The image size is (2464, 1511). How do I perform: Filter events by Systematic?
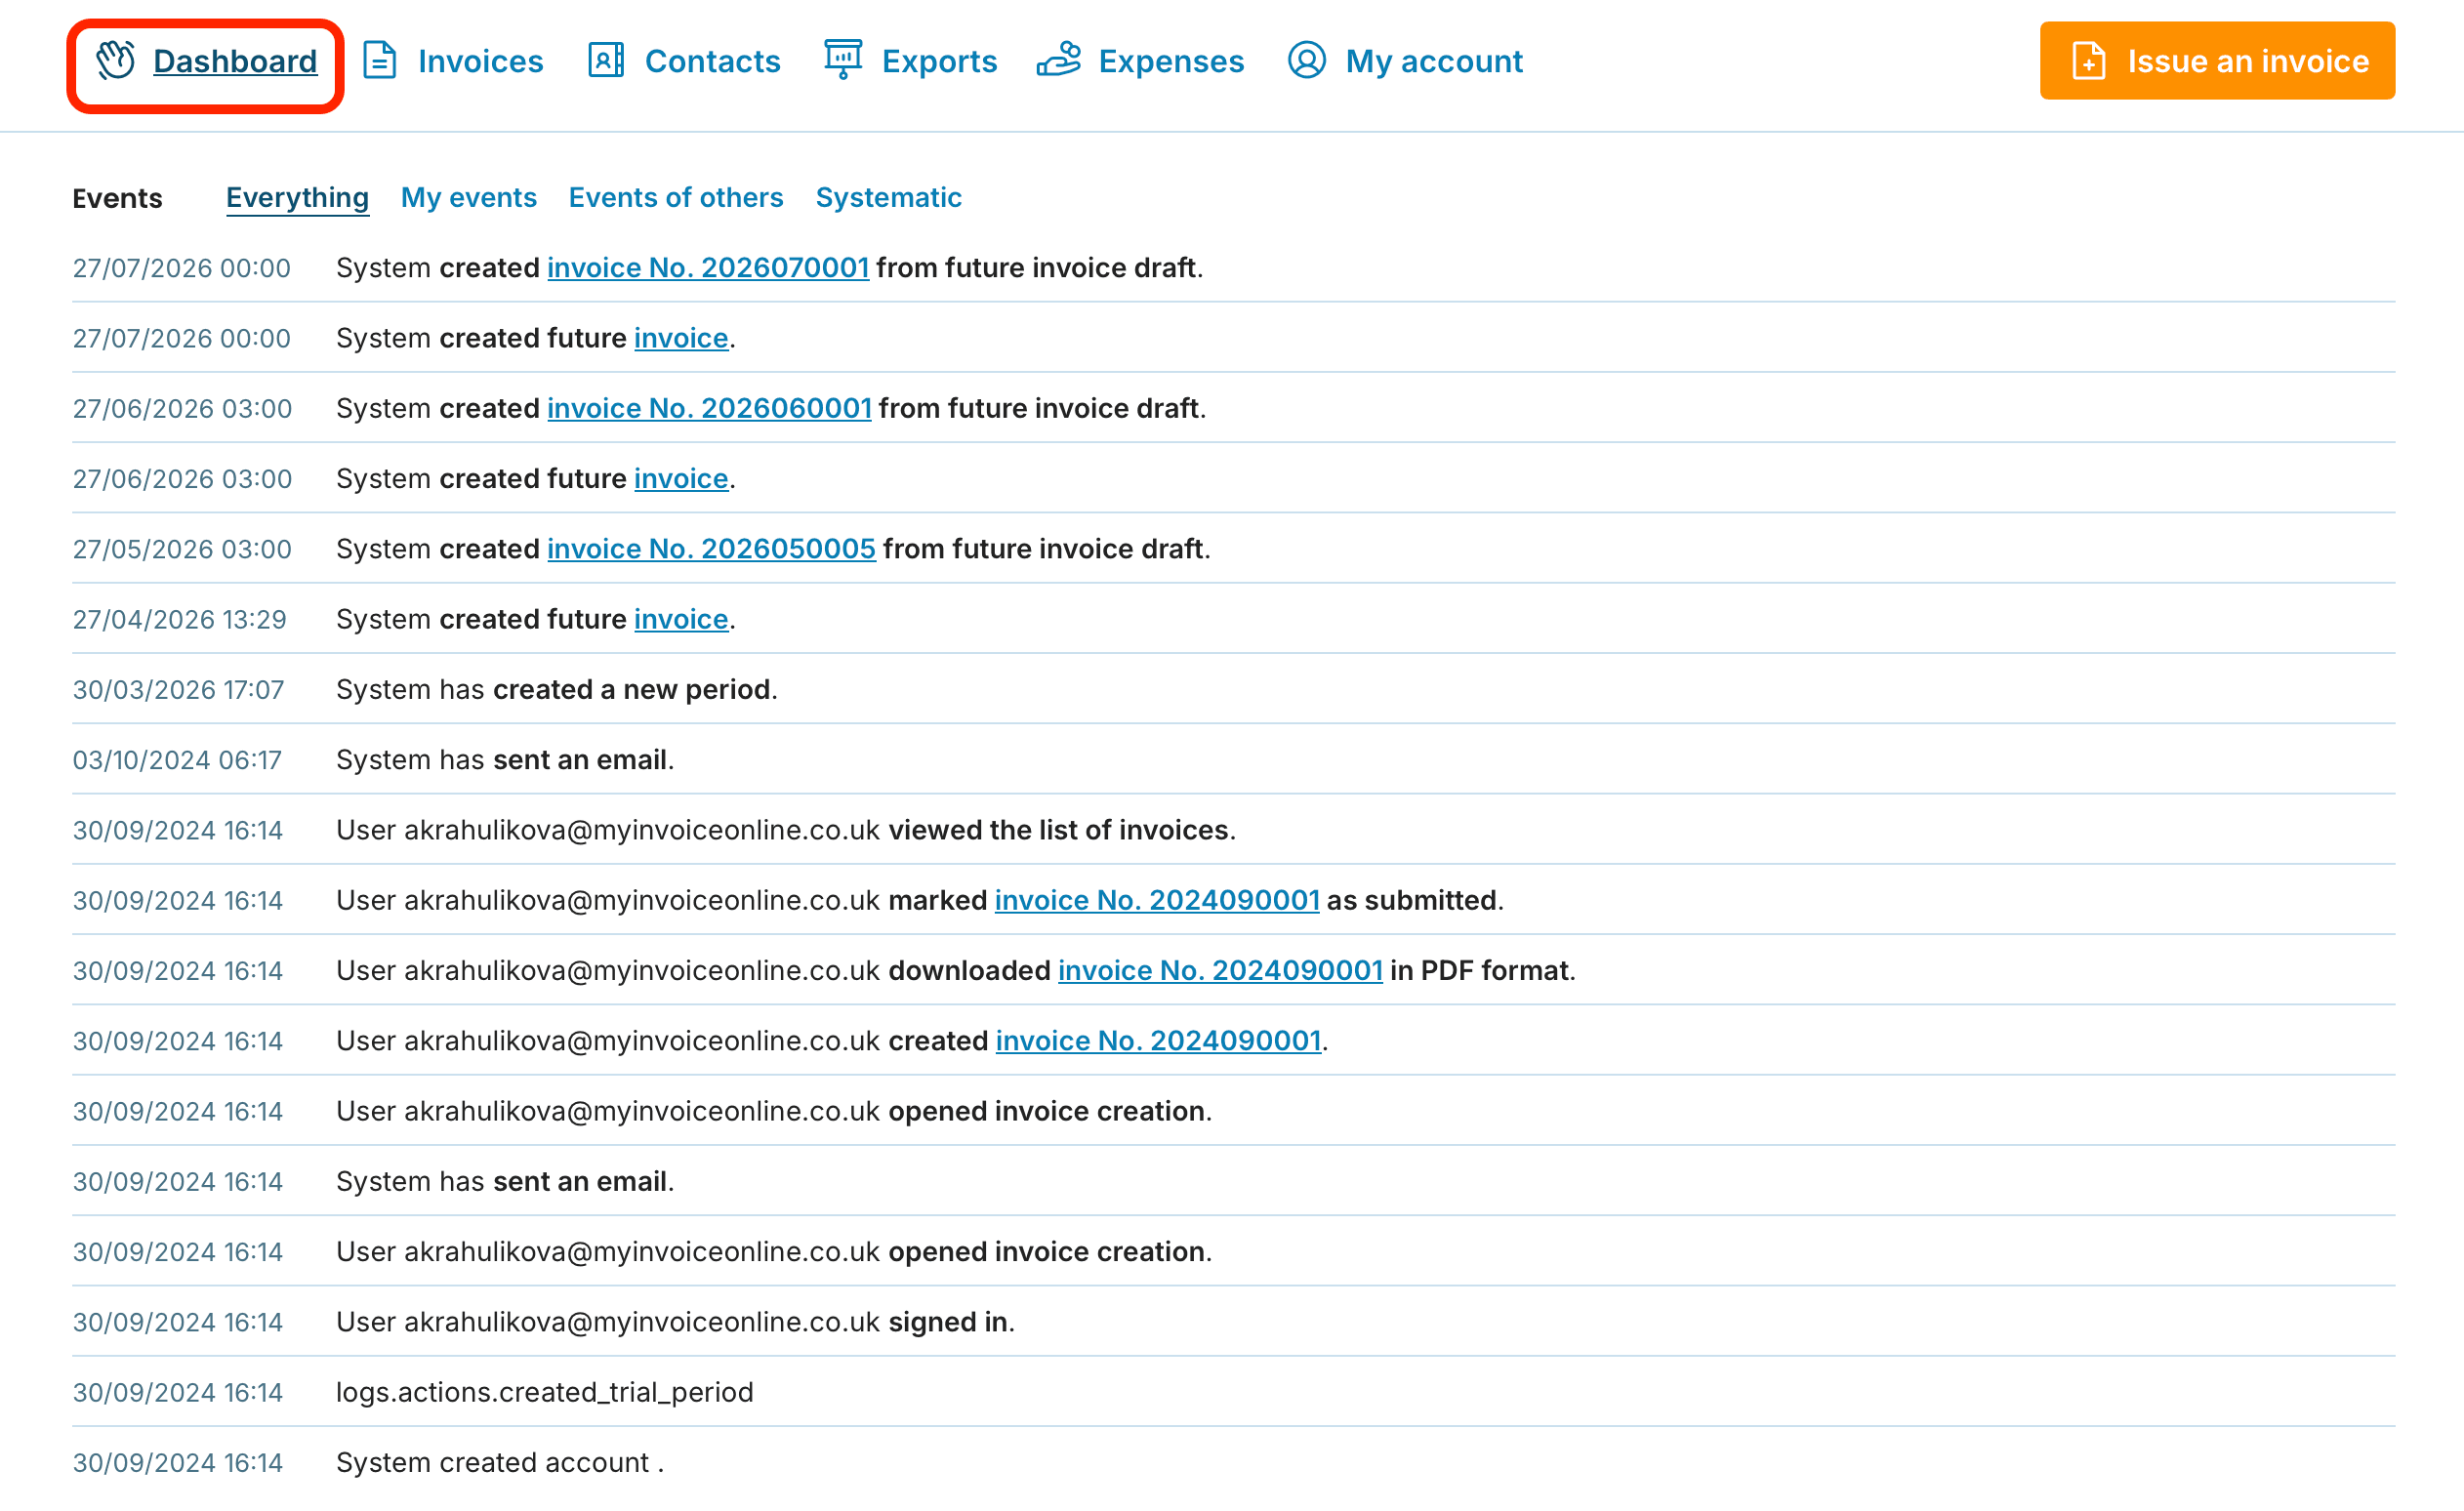click(x=889, y=198)
